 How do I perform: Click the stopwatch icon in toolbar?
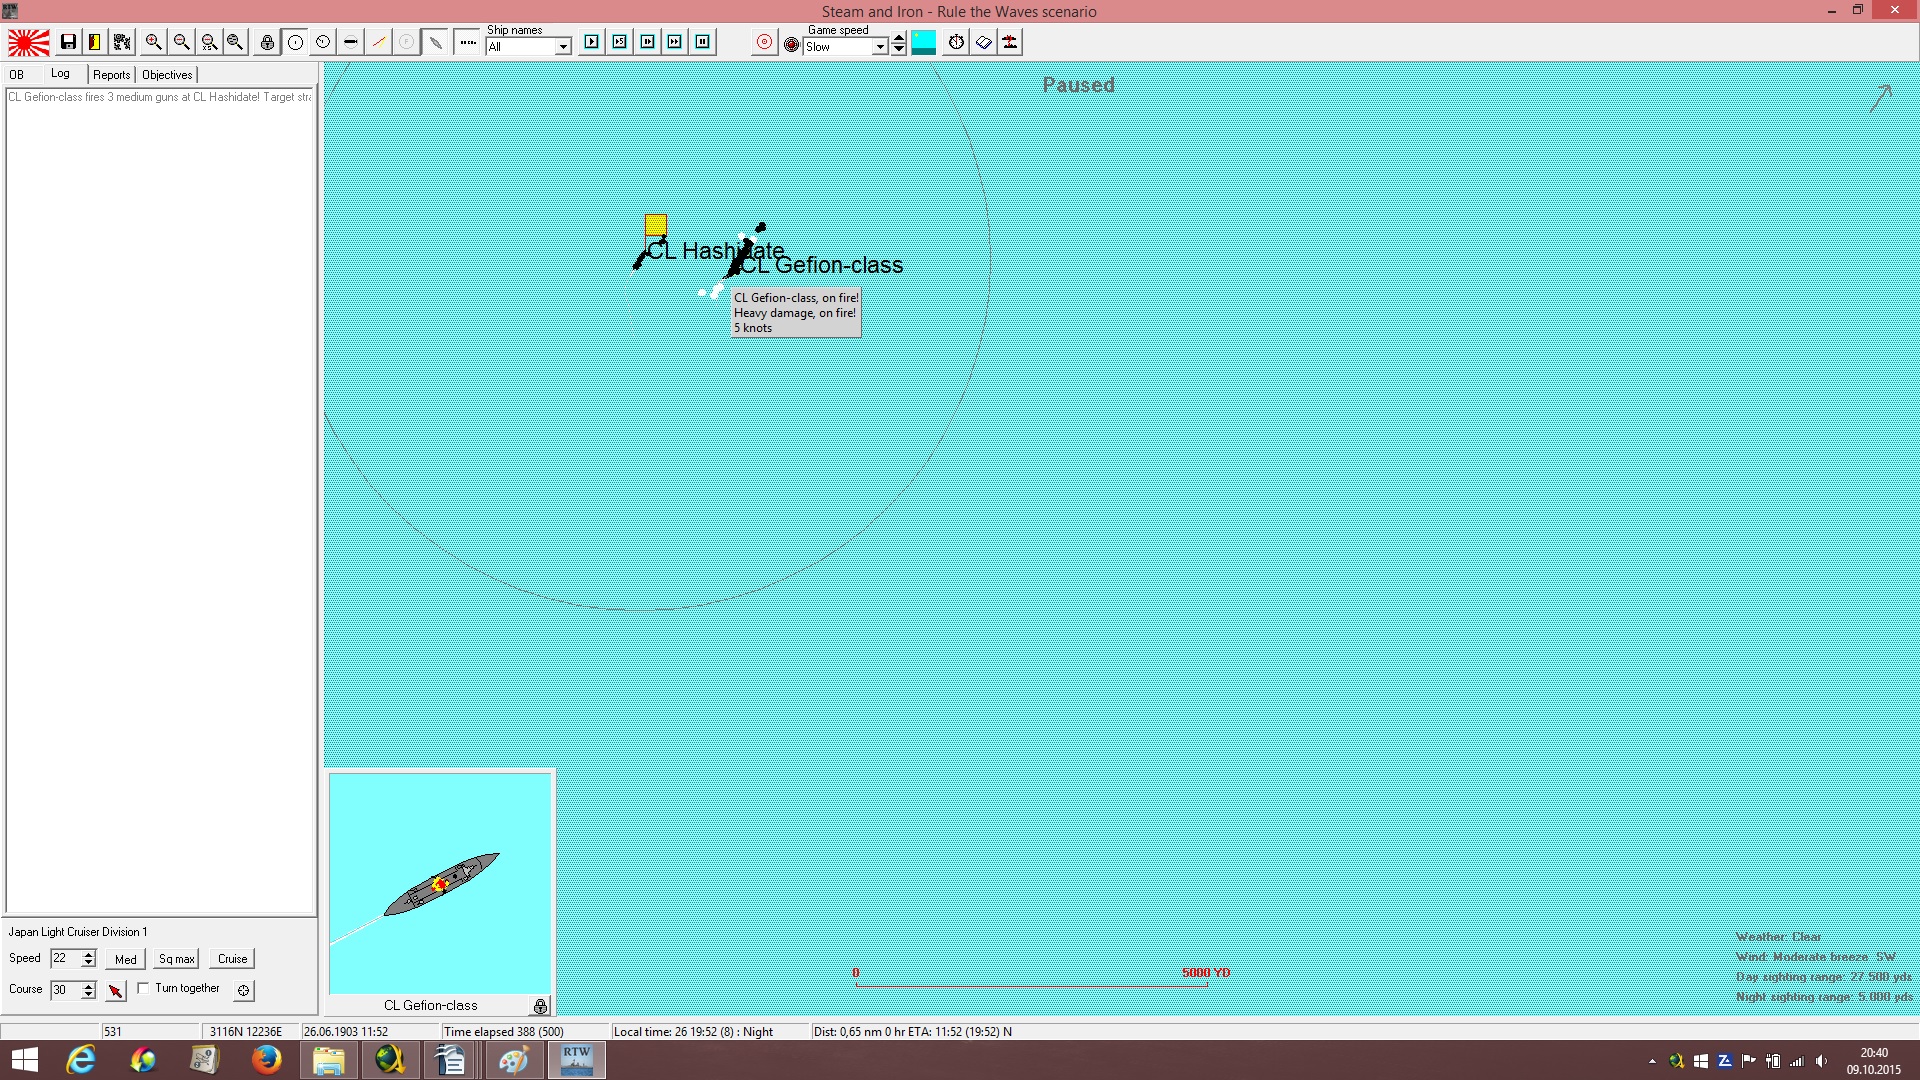point(956,42)
